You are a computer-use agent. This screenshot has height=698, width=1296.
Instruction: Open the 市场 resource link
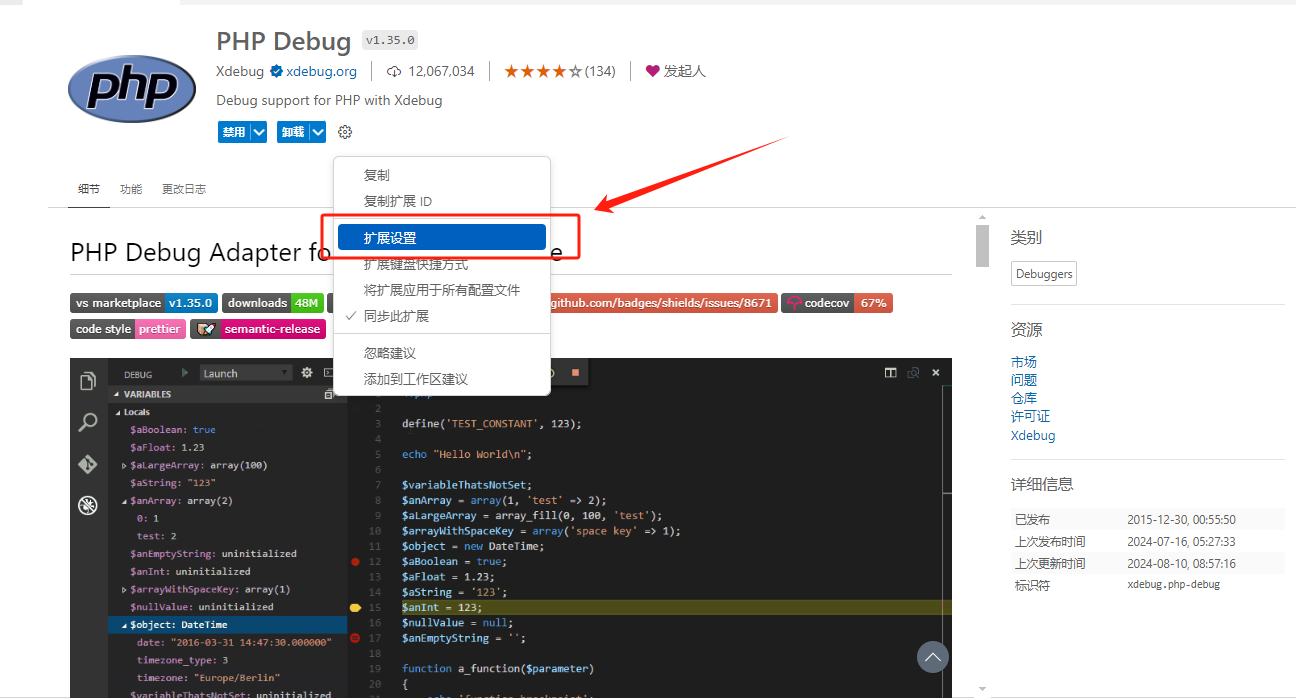[1024, 362]
